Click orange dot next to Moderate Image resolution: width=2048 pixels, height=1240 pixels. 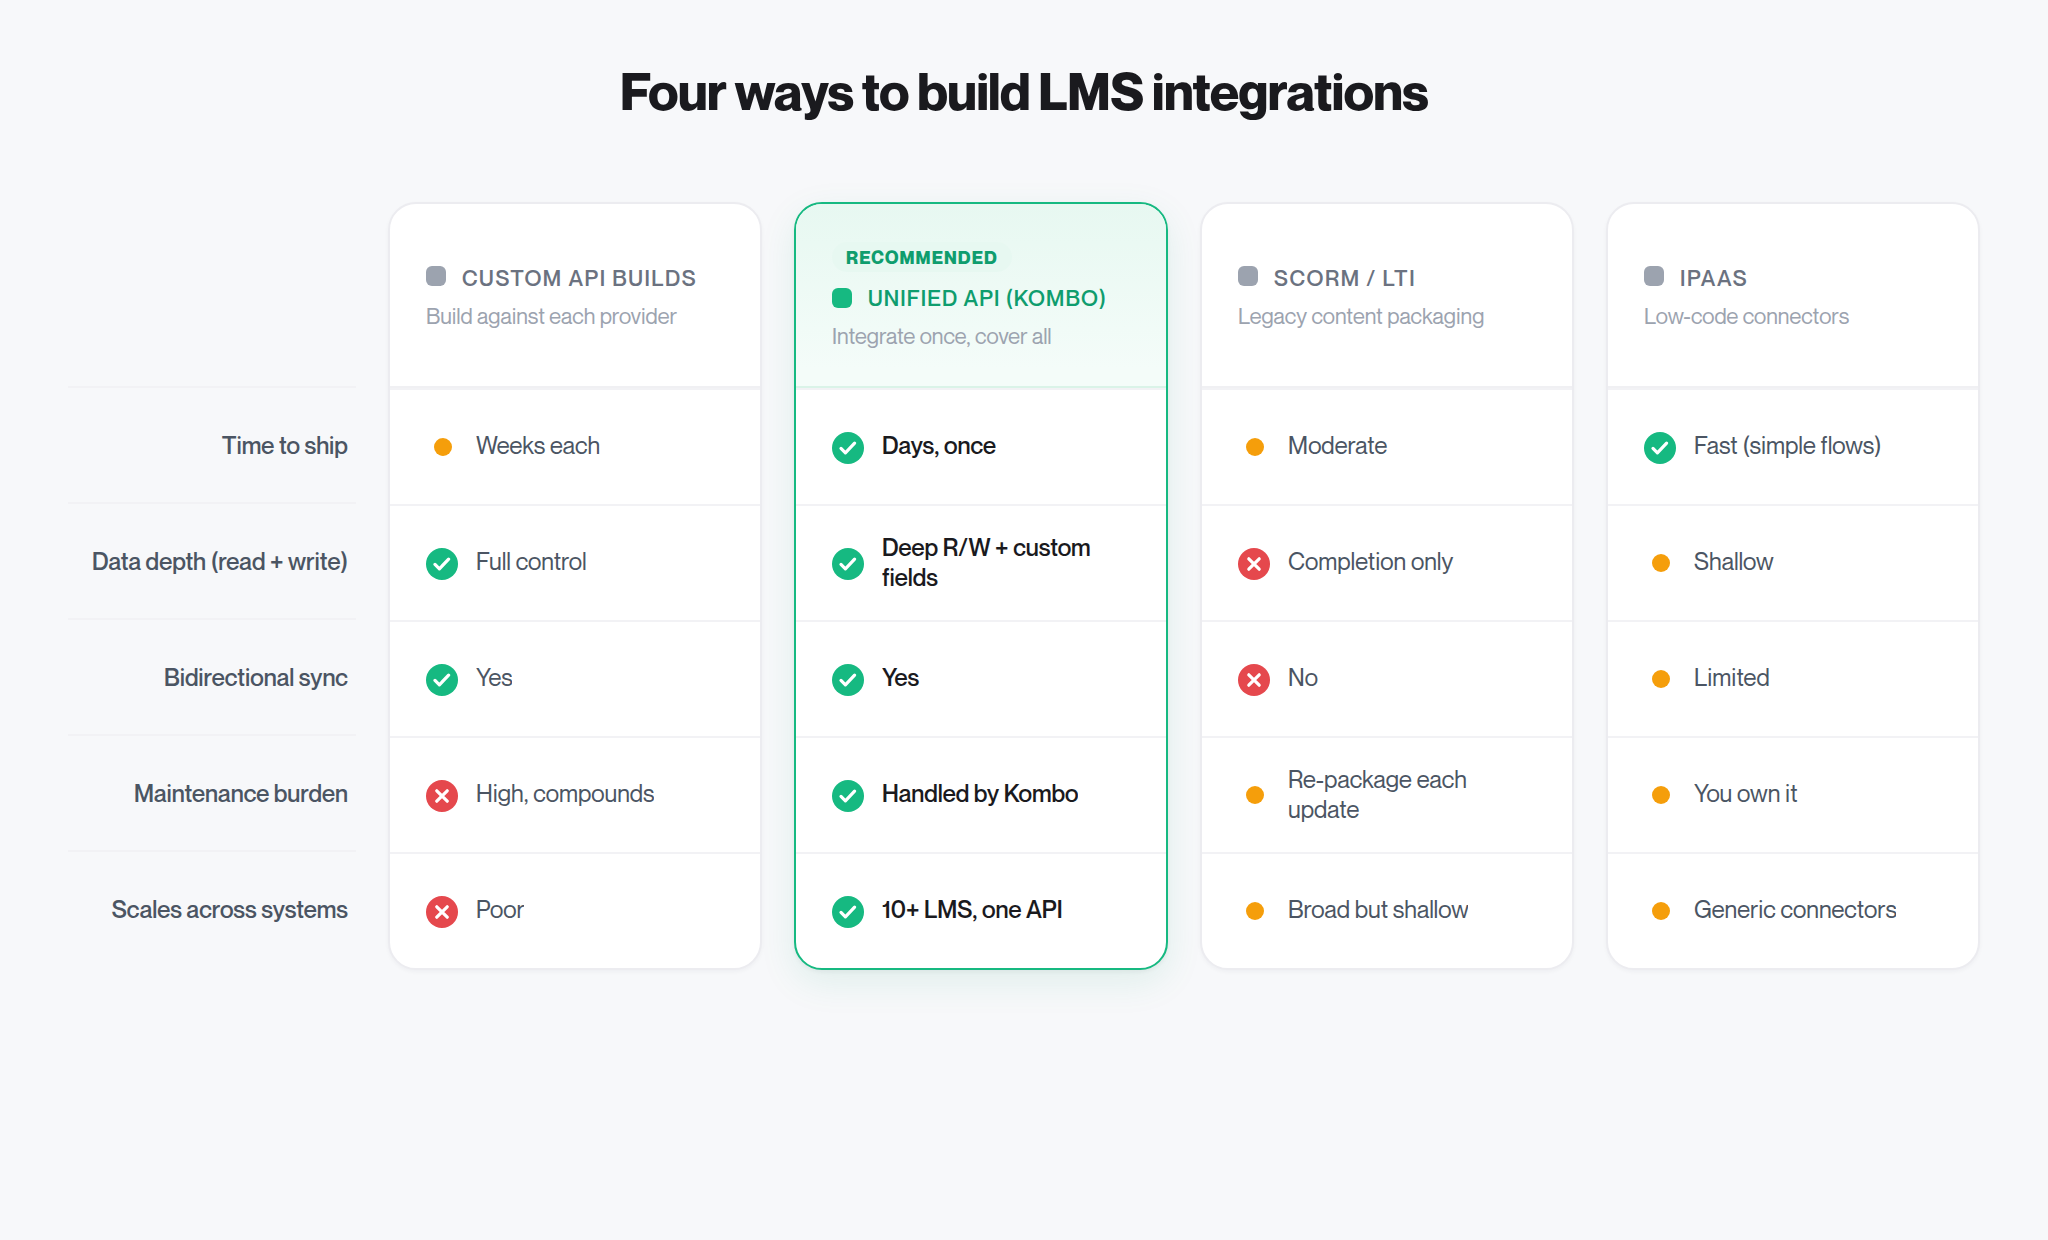(1255, 447)
